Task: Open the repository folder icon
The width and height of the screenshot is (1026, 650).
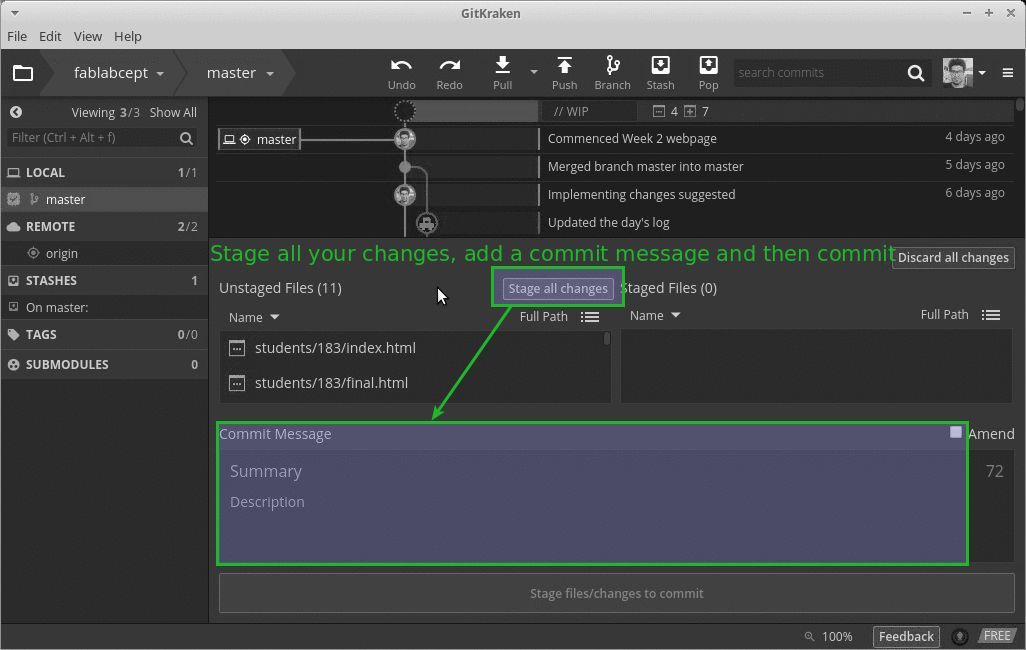Action: tap(23, 73)
